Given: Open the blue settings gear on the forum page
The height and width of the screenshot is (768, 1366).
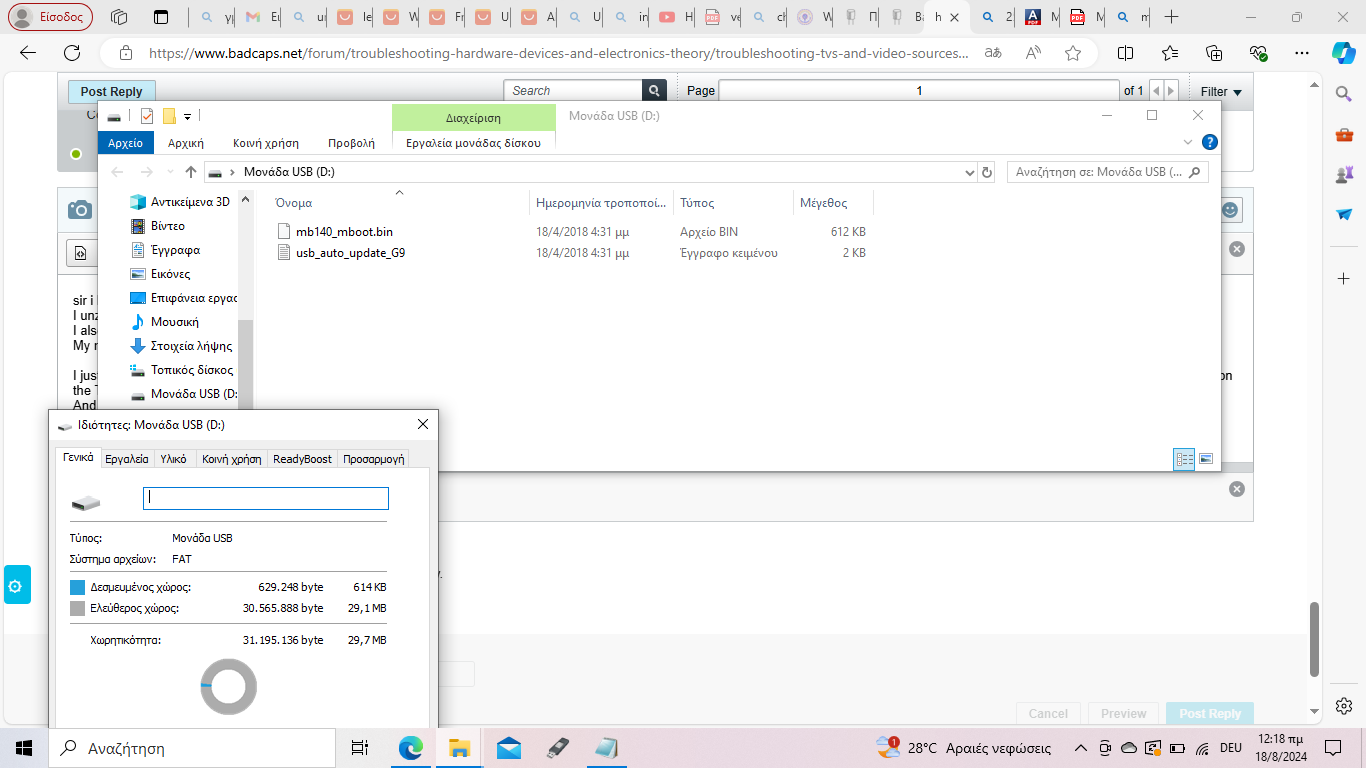Looking at the screenshot, I should tap(15, 587).
